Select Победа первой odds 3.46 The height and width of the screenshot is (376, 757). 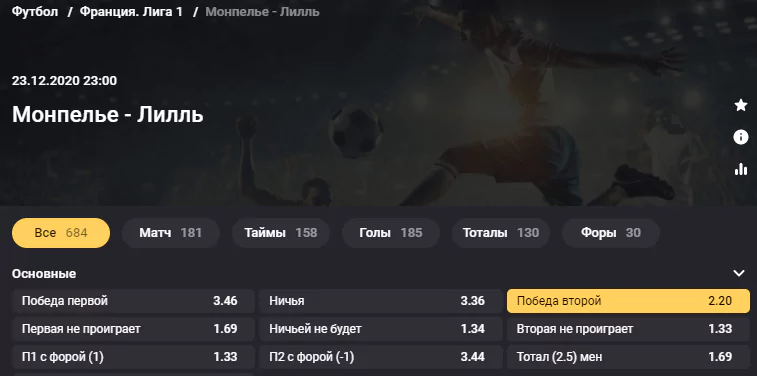tap(133, 301)
